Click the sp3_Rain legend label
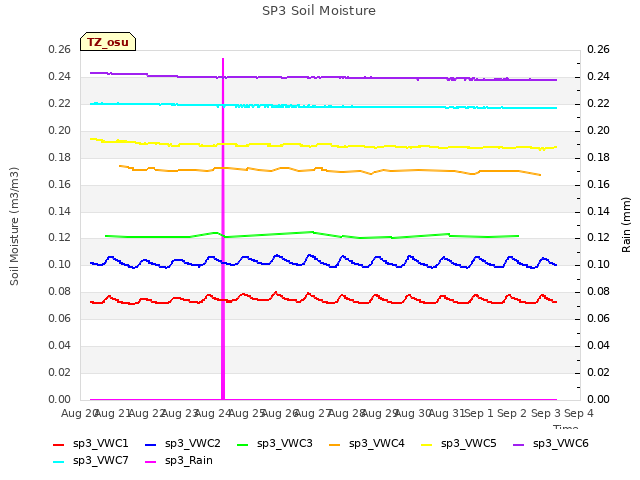The width and height of the screenshot is (640, 480). click(189, 461)
